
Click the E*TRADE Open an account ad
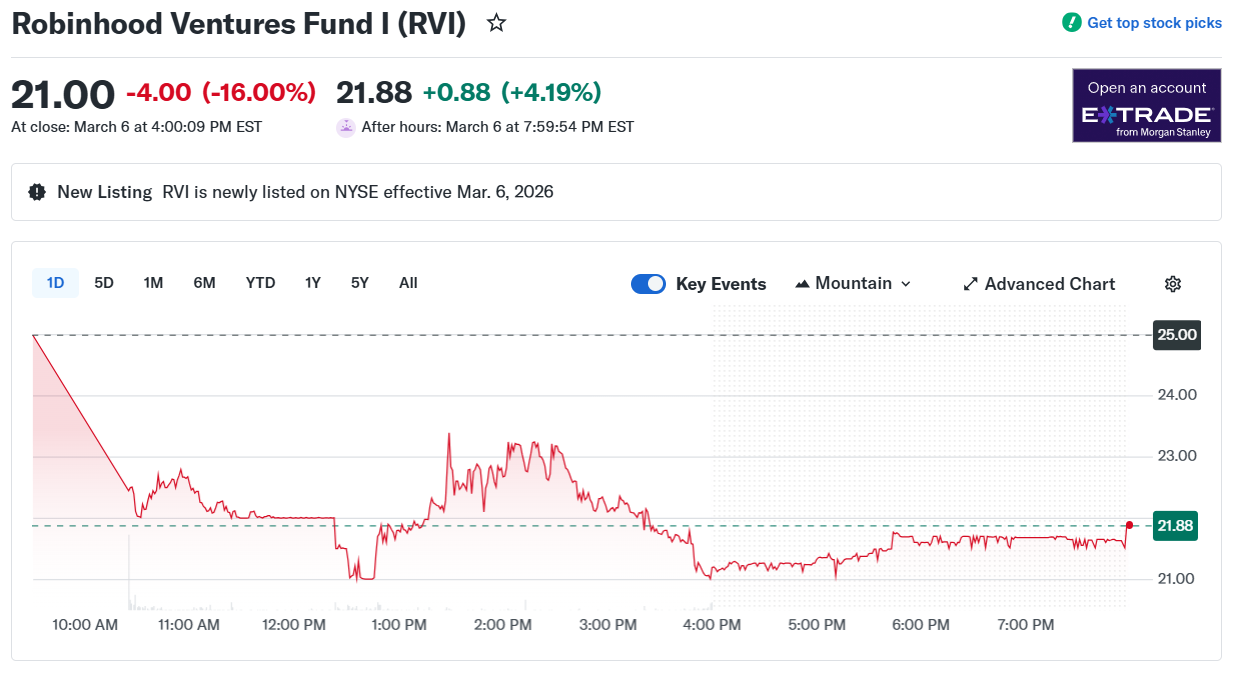[x=1147, y=105]
